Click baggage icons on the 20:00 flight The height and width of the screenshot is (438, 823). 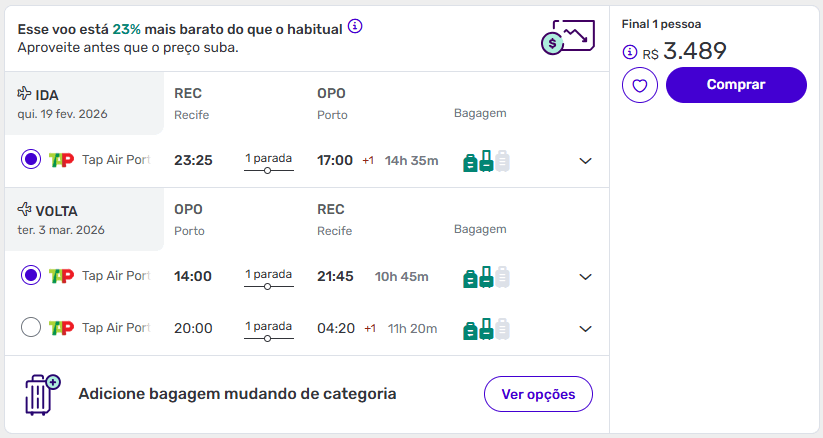[487, 328]
